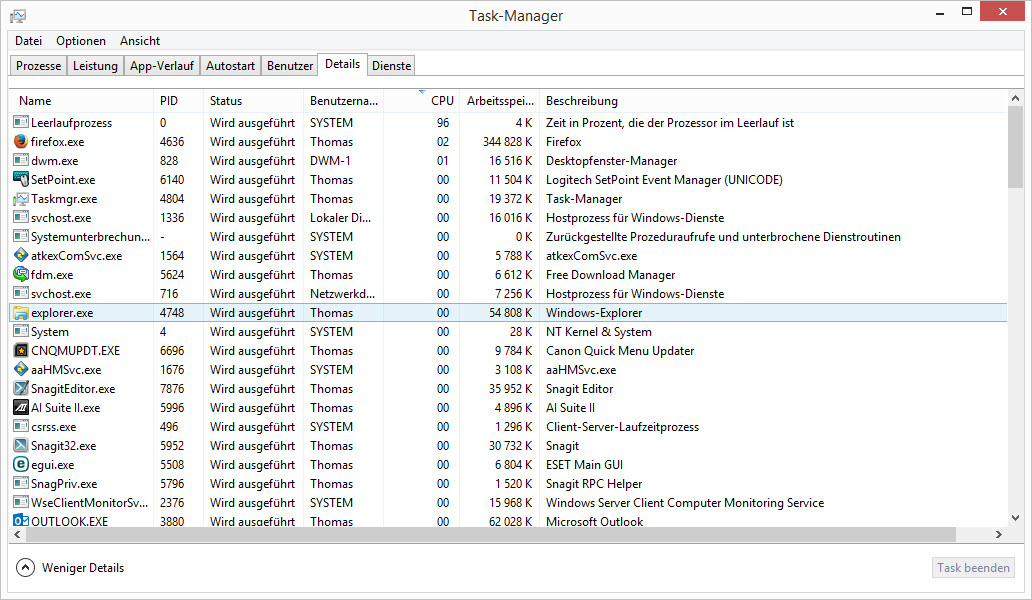Click the horizontal scrollbar right arrow
The width and height of the screenshot is (1032, 600).
point(998,534)
